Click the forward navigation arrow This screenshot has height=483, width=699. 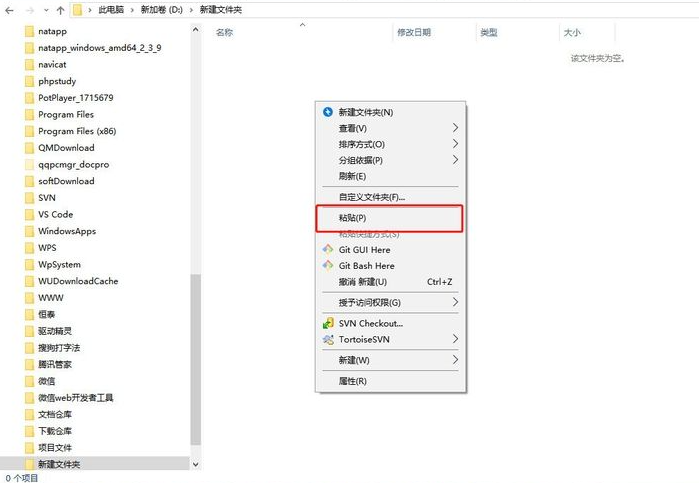30,10
